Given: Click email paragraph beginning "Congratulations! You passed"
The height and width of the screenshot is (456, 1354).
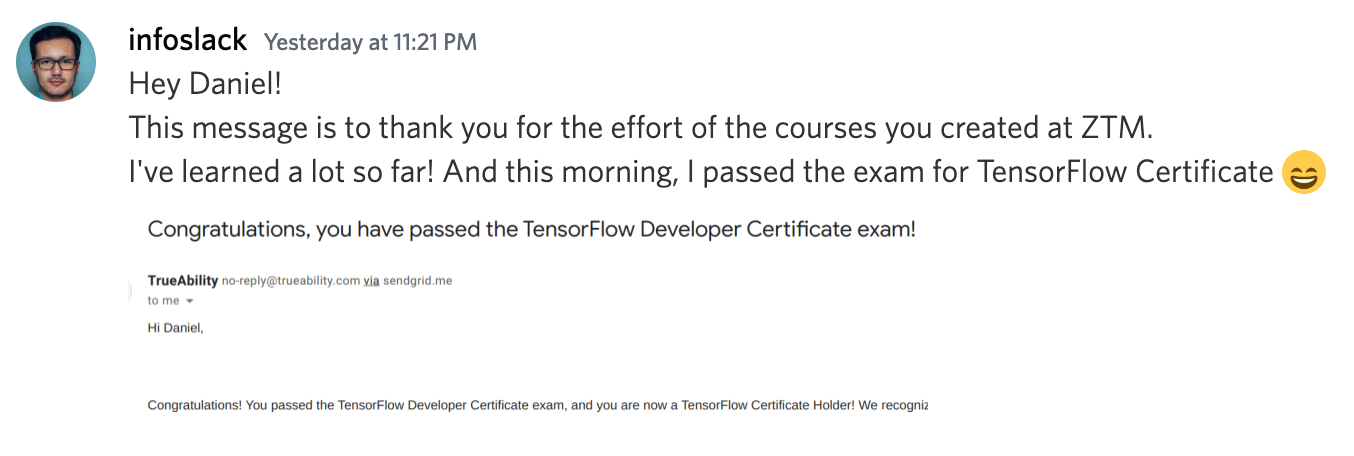Looking at the screenshot, I should coord(538,406).
